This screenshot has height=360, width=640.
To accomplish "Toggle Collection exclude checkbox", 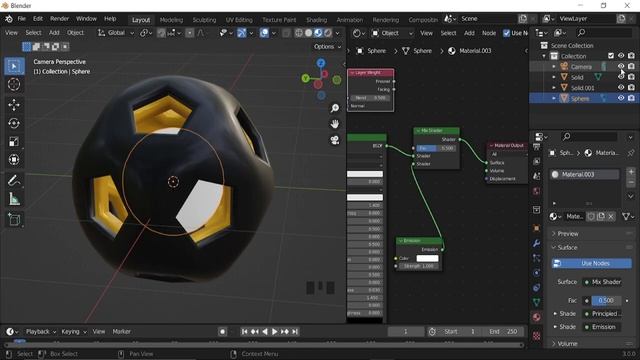I will coord(611,56).
